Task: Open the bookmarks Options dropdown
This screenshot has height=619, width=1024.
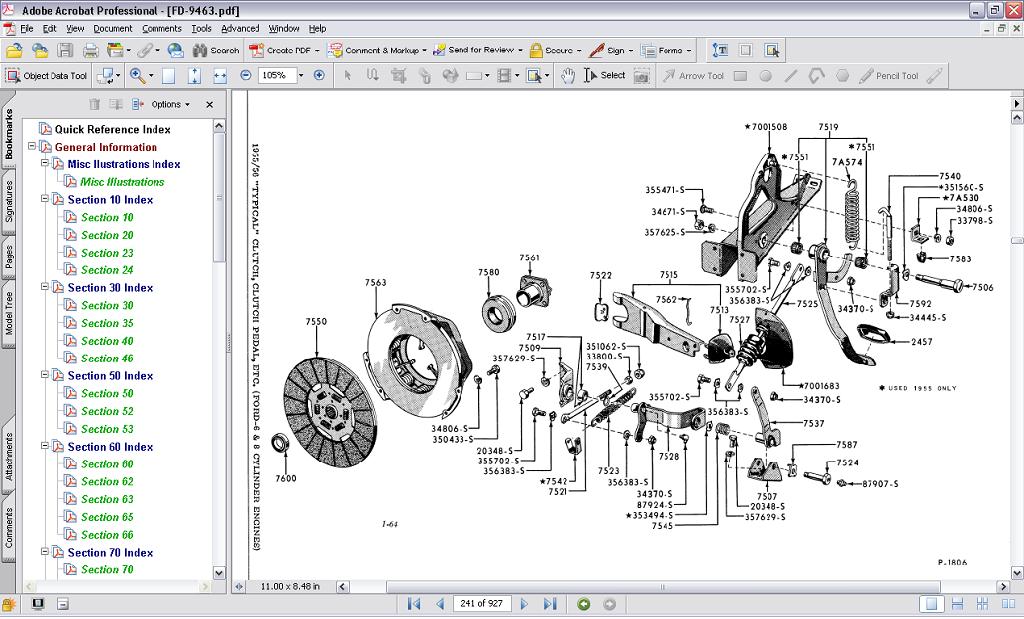Action: point(171,104)
